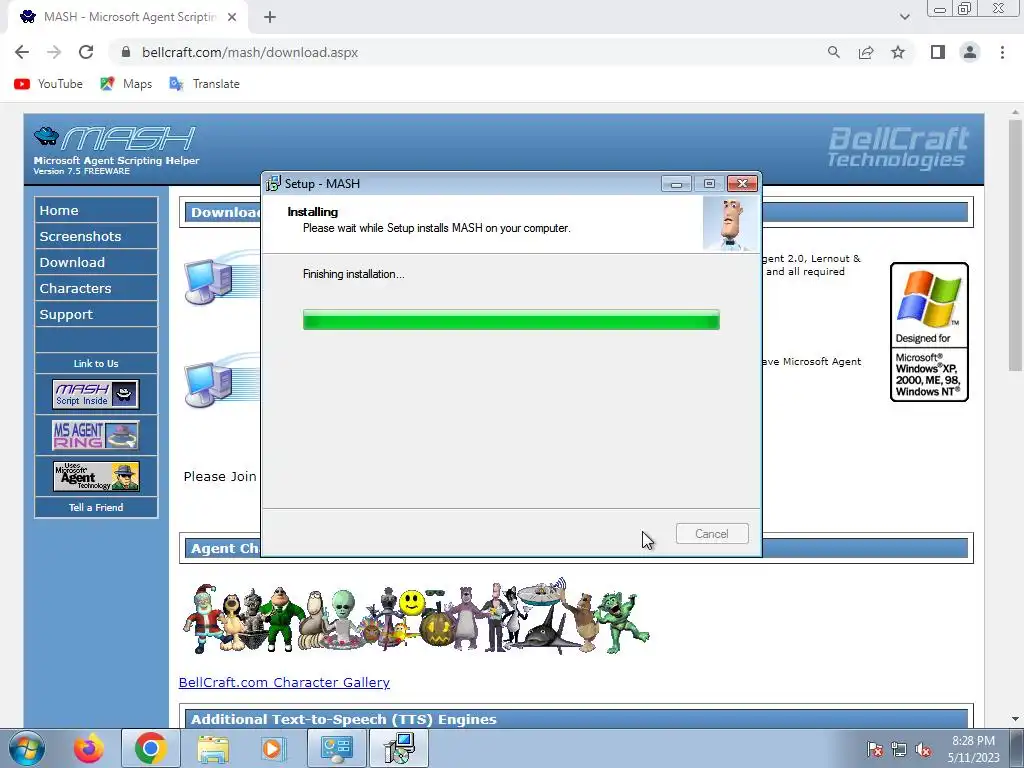Click the agent characters group image
Image resolution: width=1024 pixels, height=768 pixels.
pos(416,616)
